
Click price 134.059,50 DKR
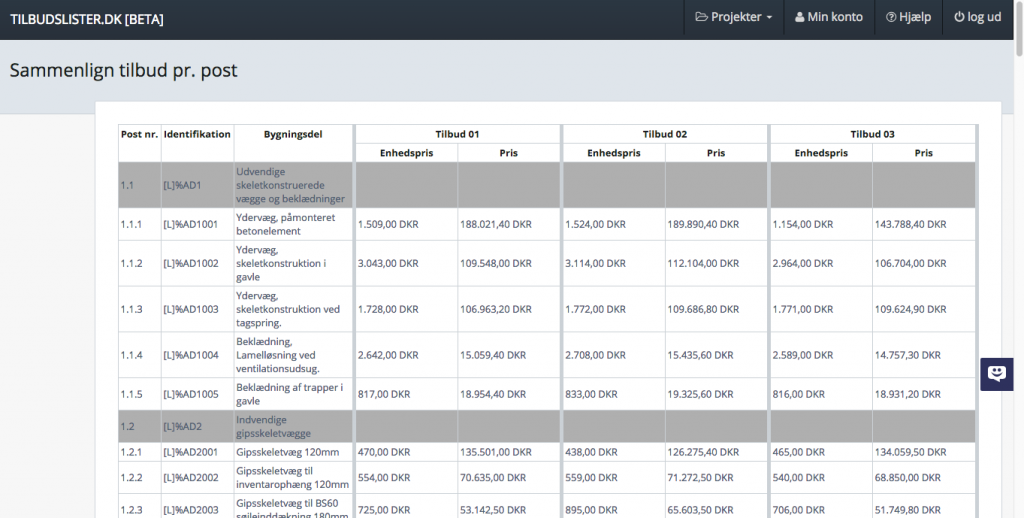point(910,452)
